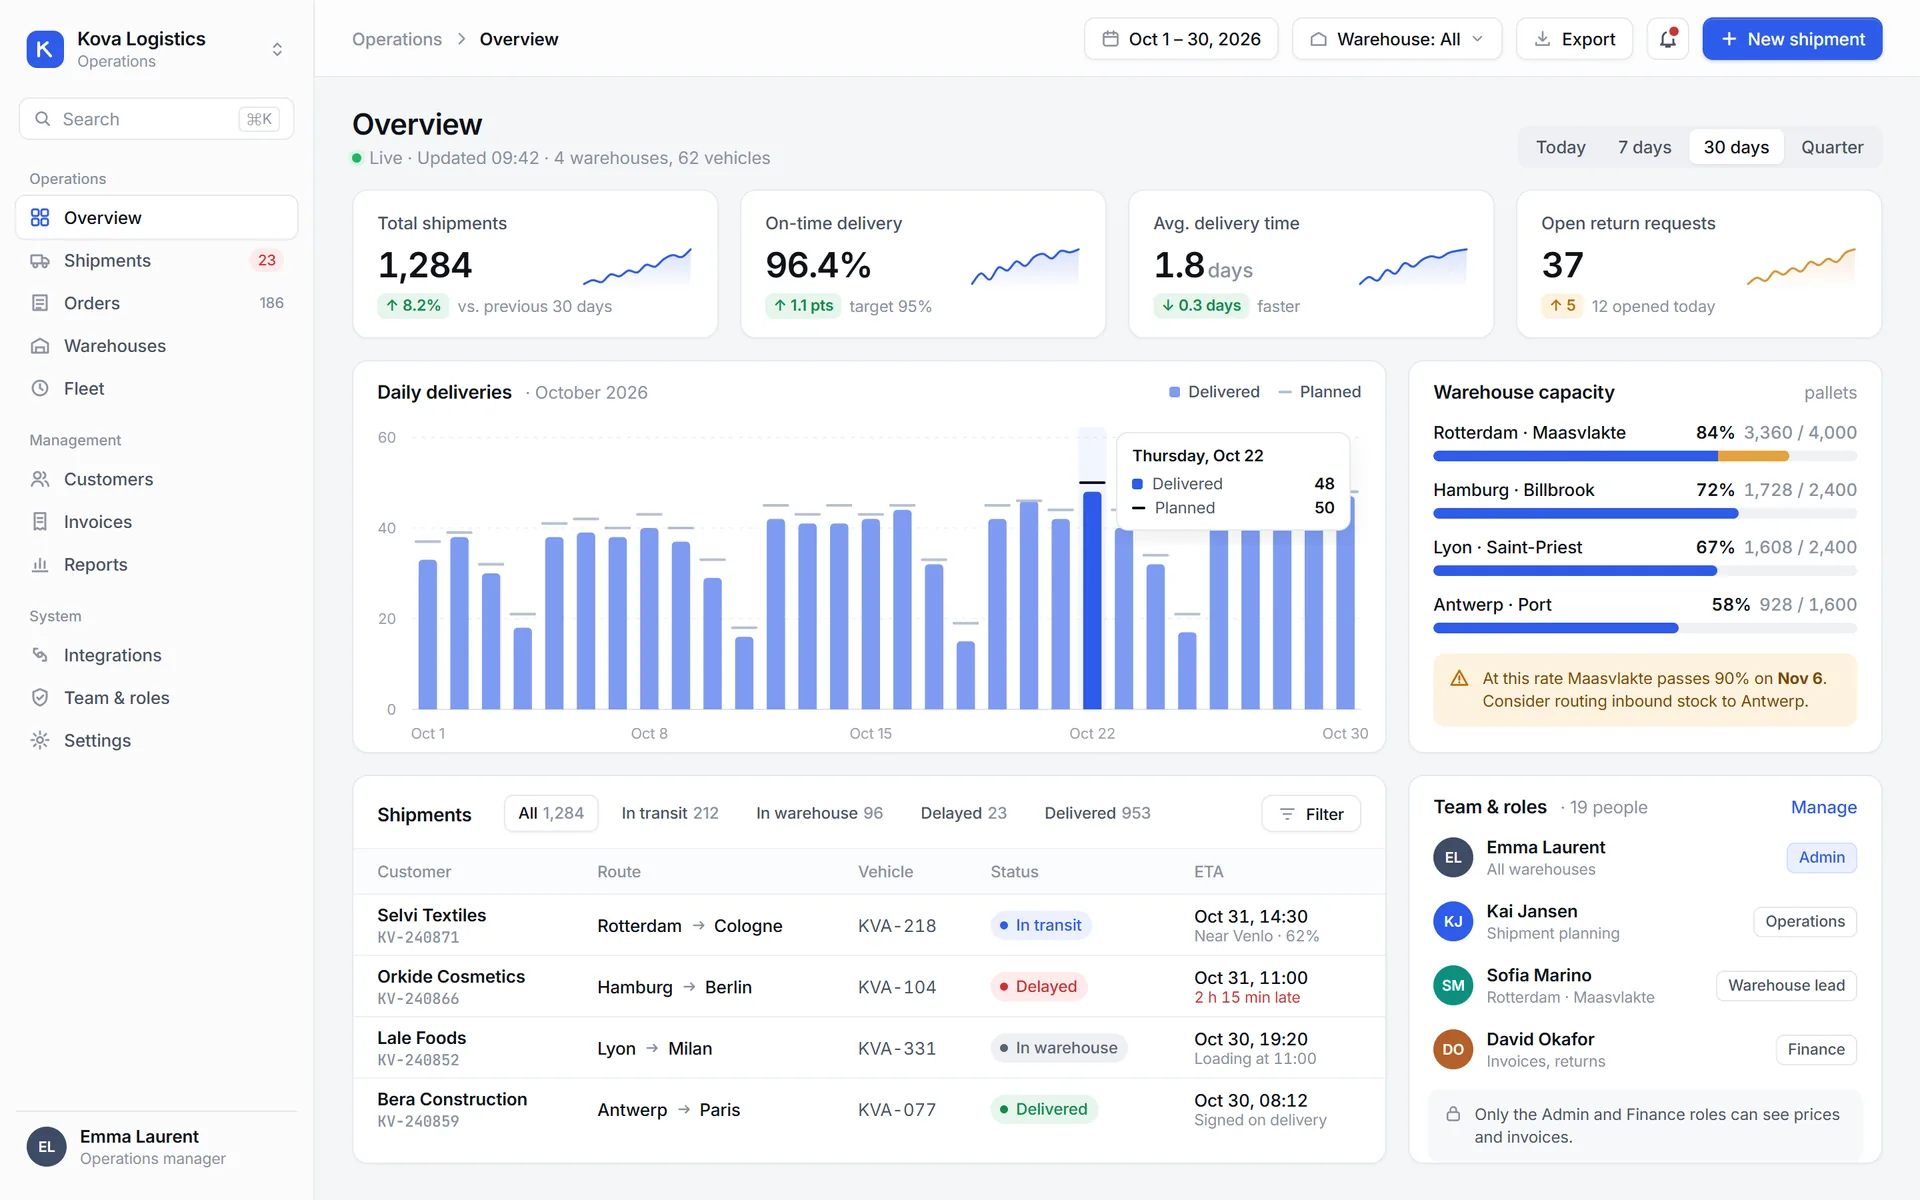Click the Rotterdam · Maasvlakte capacity bar
This screenshot has width=1920, height=1200.
pyautogui.click(x=1644, y=456)
